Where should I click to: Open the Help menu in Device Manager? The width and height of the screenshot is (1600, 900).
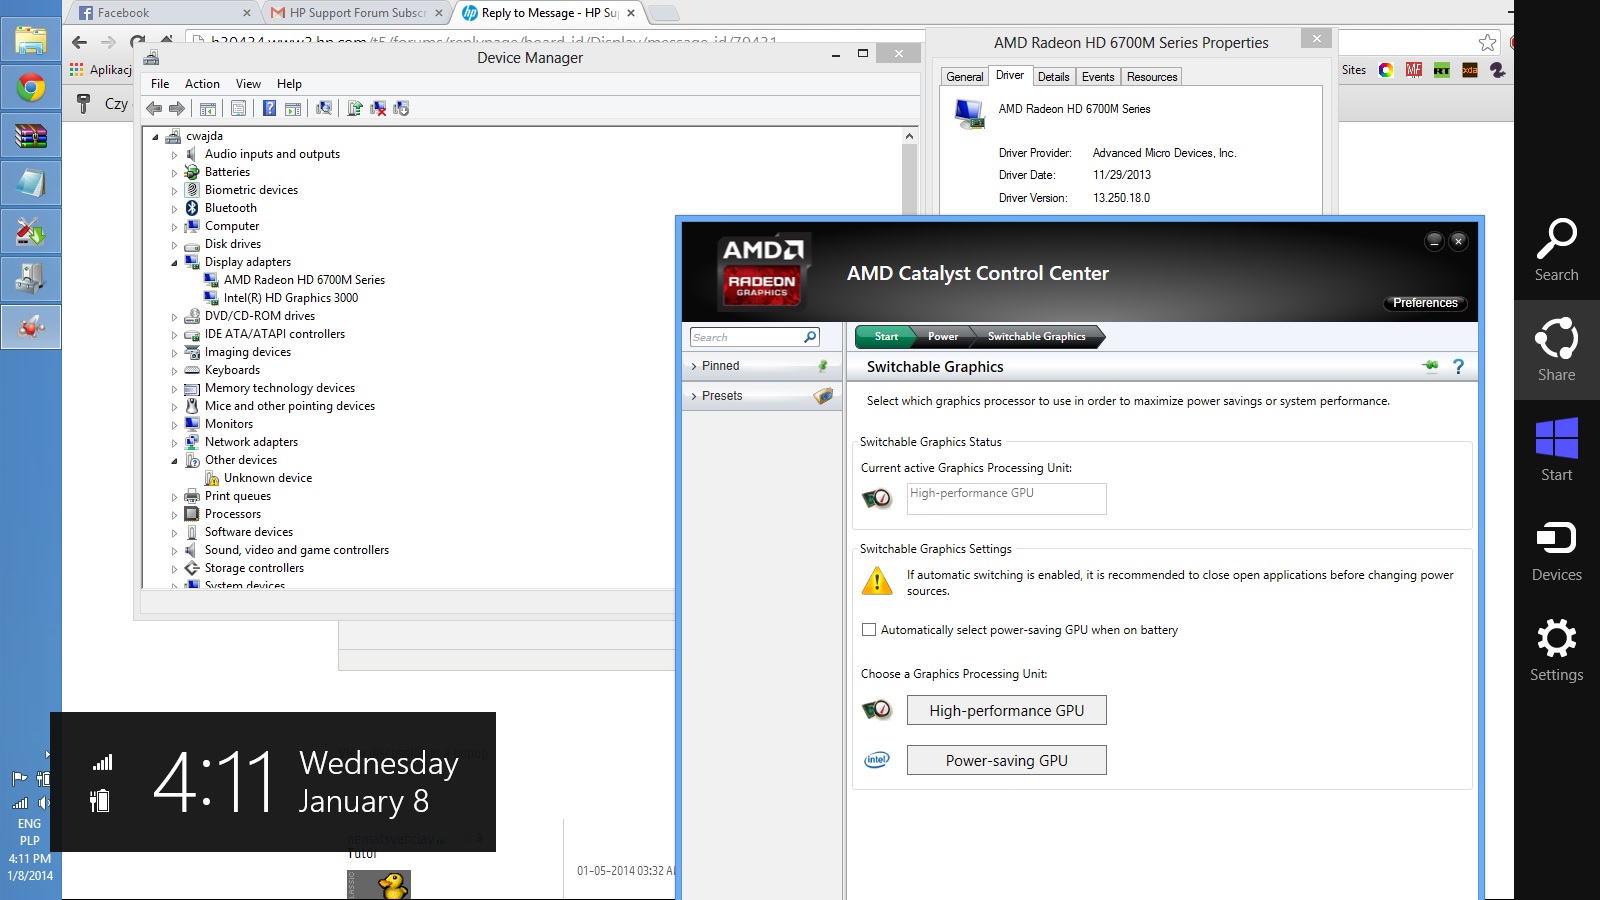pyautogui.click(x=289, y=84)
